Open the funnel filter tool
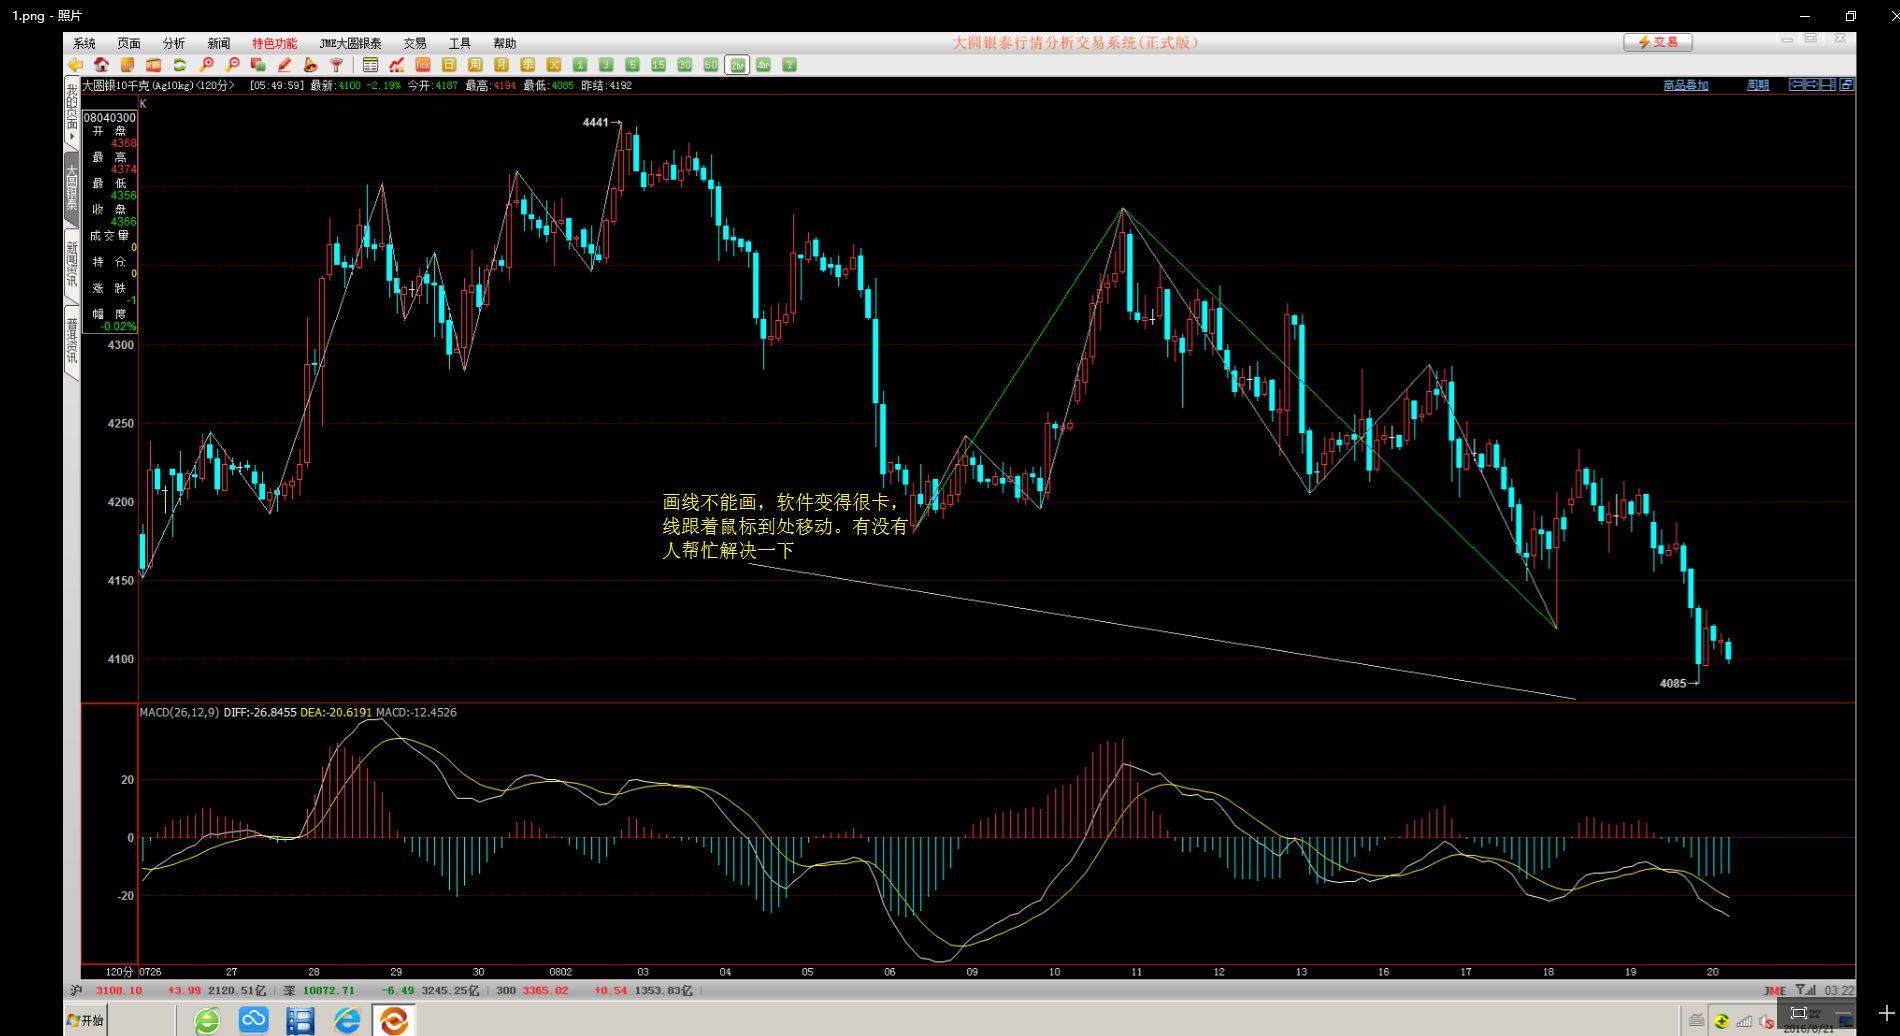 click(336, 65)
